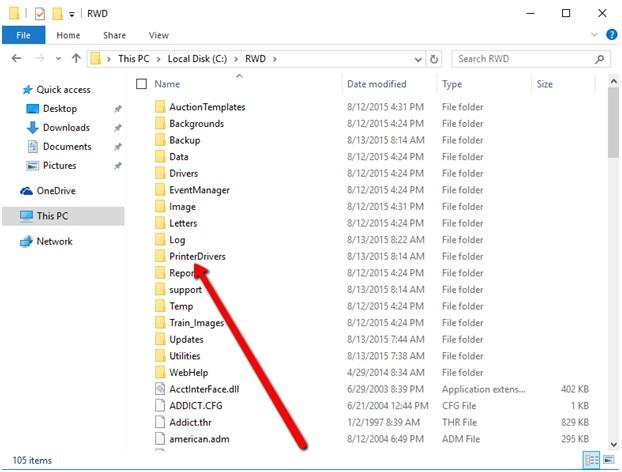Sort by the Name column header
Viewport: 622px width, 472px height.
point(167,84)
